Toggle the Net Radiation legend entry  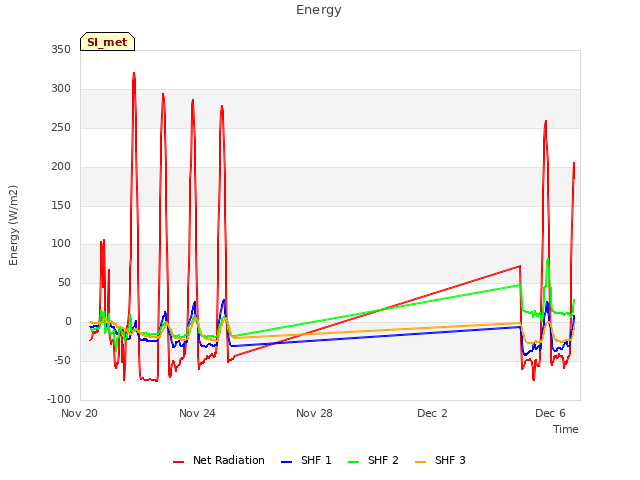pyautogui.click(x=219, y=460)
